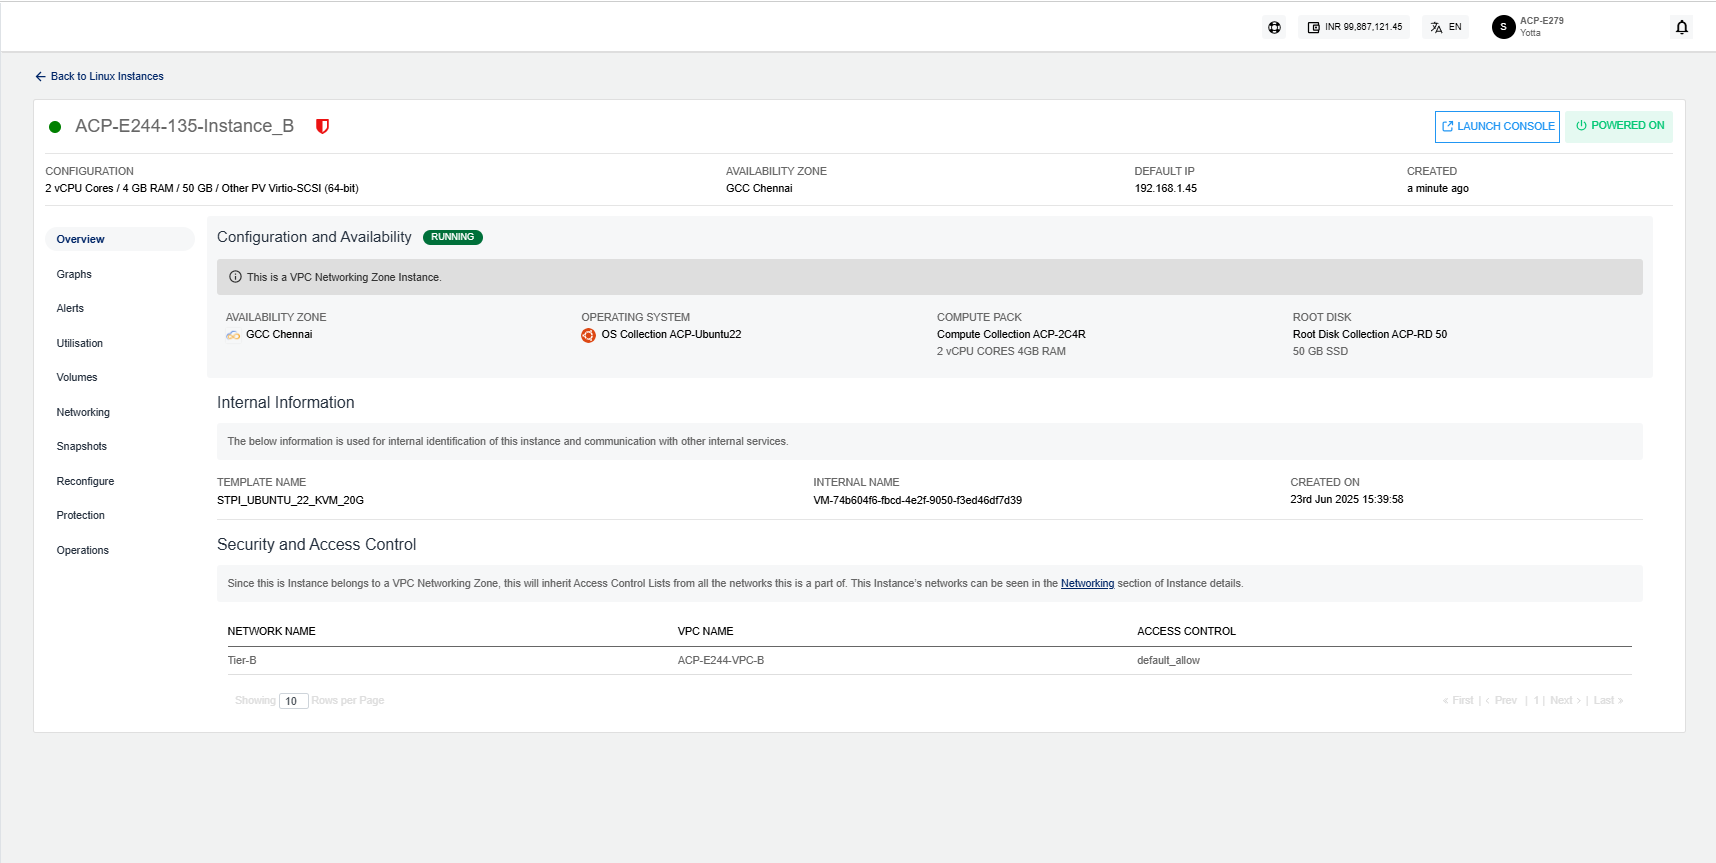
Task: Open the notifications bell
Action: (x=1682, y=27)
